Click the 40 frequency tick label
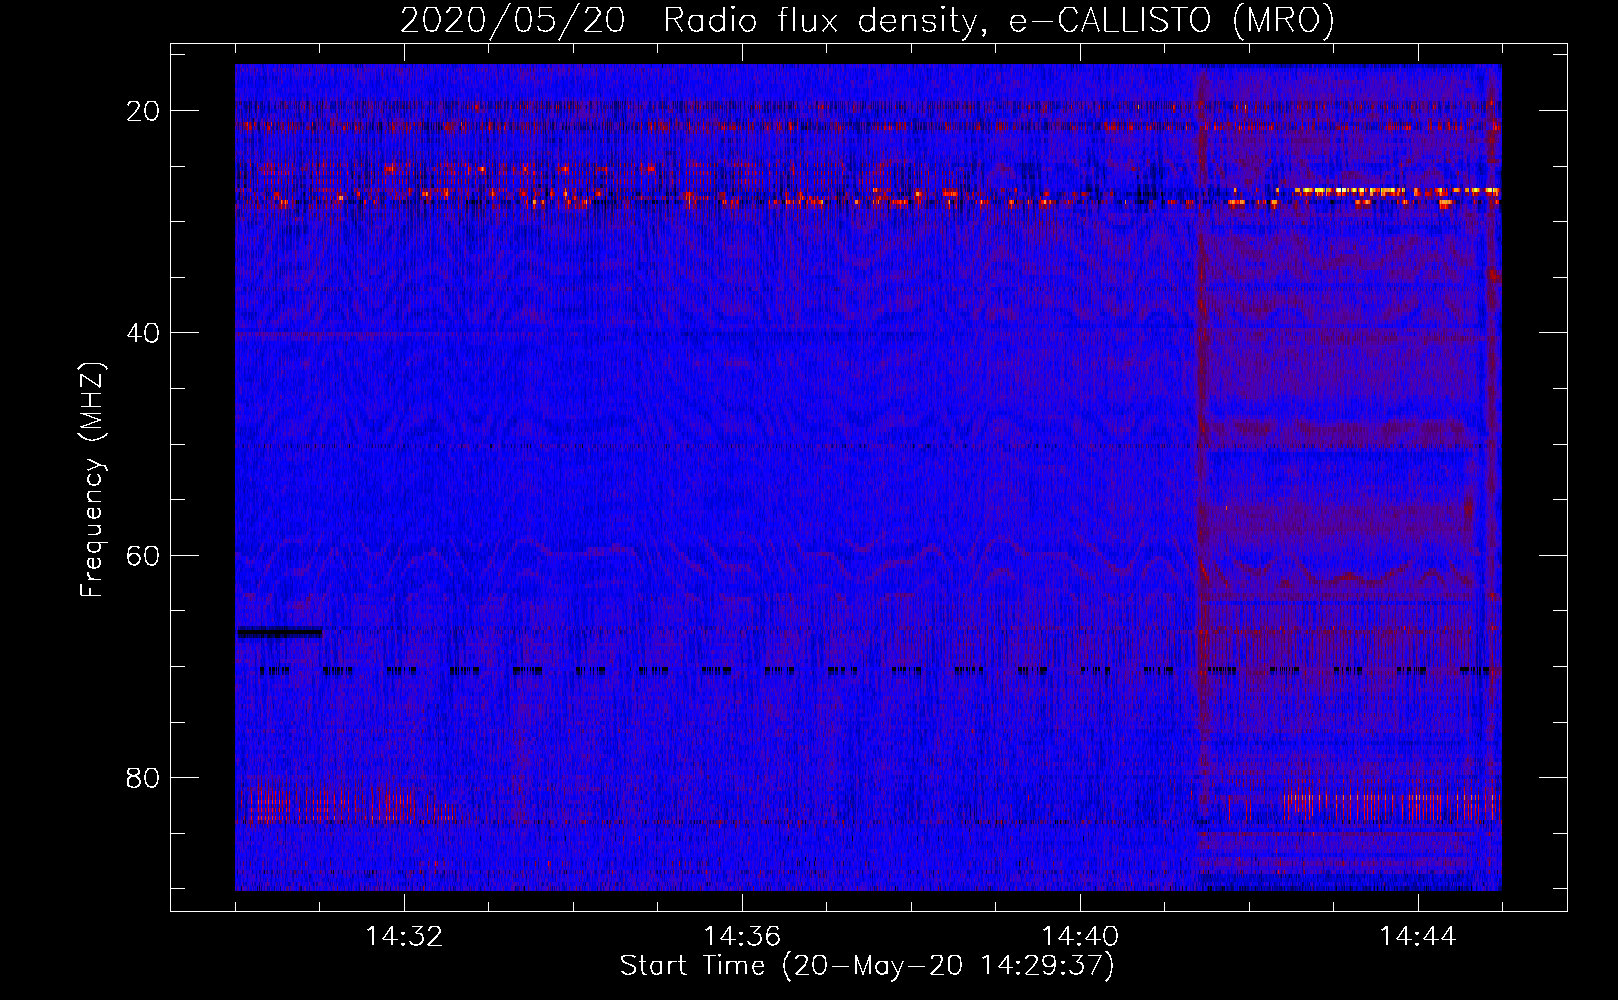Screen dimensions: 1618x1000 pos(144,333)
